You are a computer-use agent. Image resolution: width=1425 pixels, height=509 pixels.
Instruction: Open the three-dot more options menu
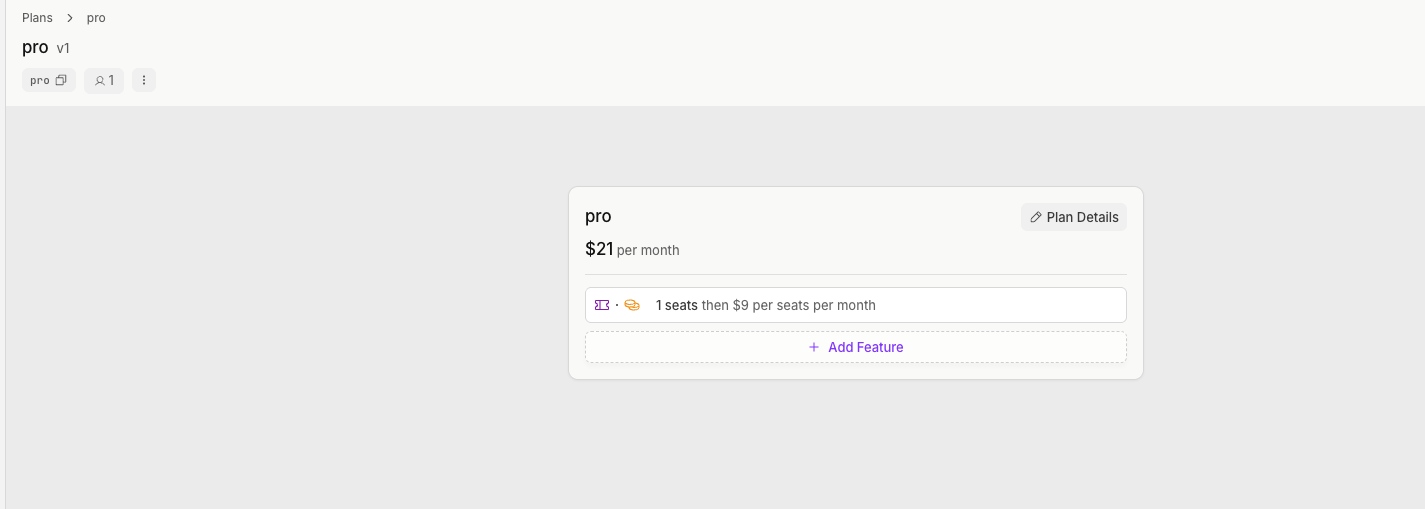[x=144, y=80]
